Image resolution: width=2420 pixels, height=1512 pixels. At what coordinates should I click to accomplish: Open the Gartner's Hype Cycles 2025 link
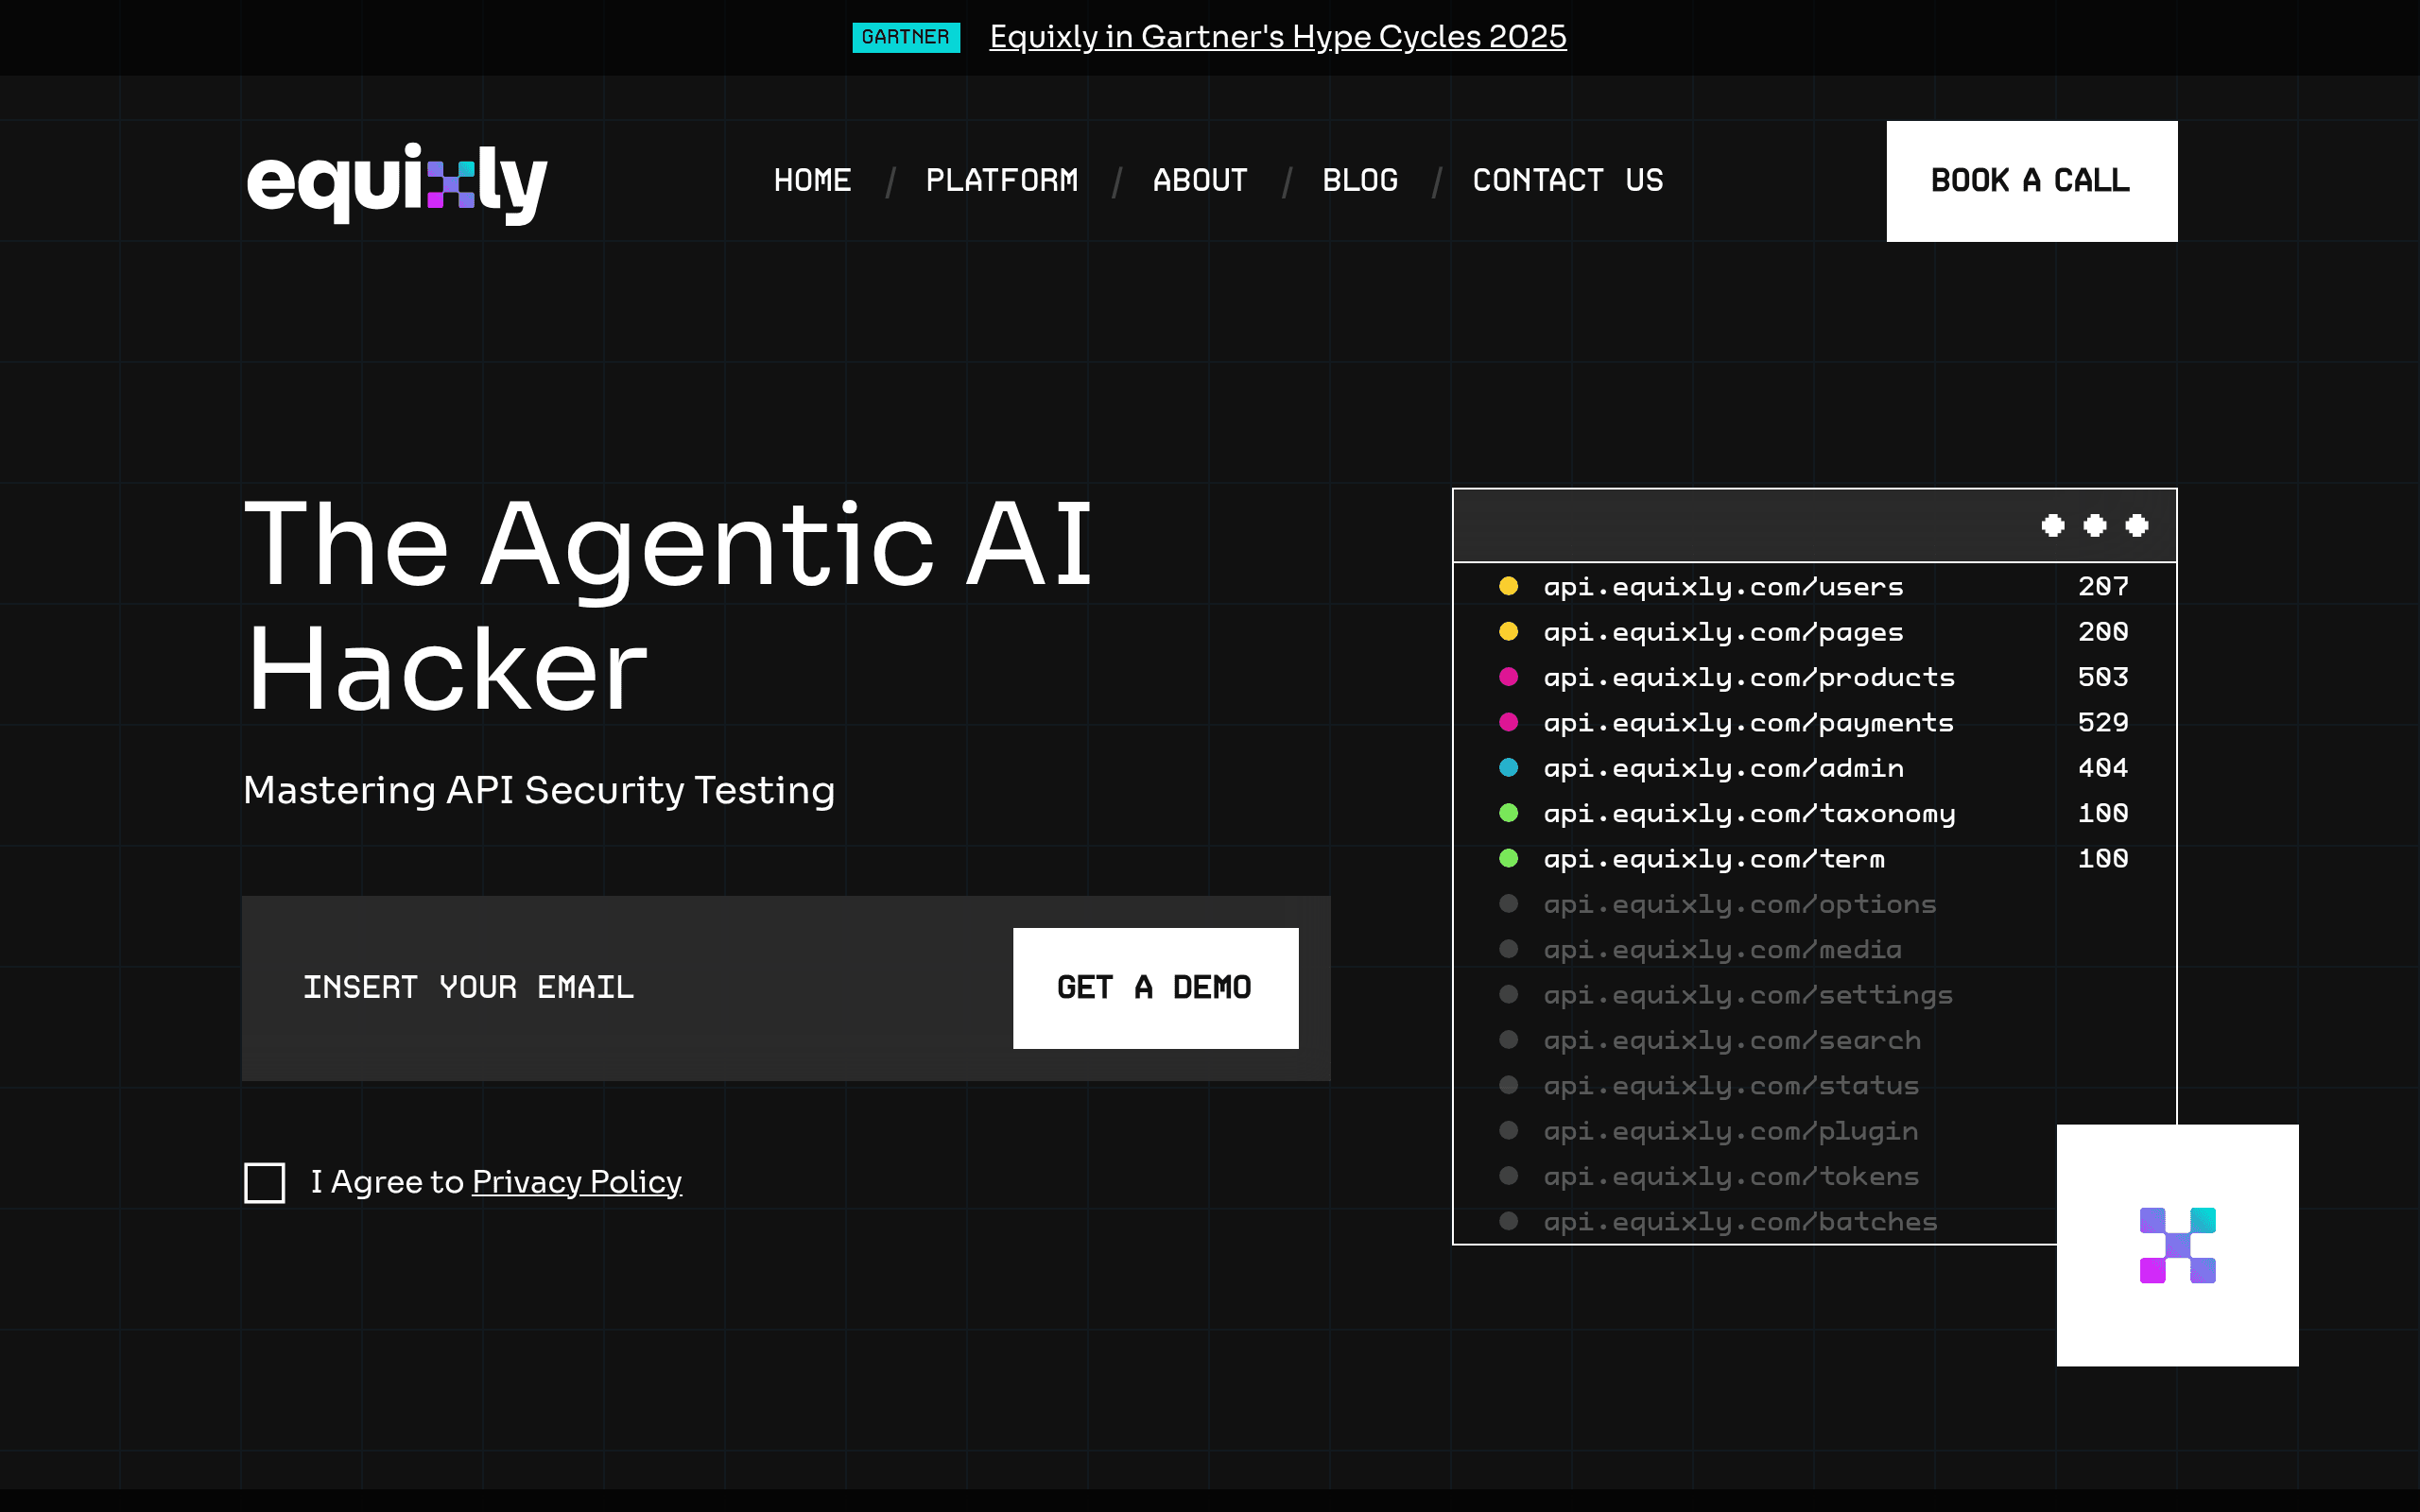pyautogui.click(x=1278, y=37)
